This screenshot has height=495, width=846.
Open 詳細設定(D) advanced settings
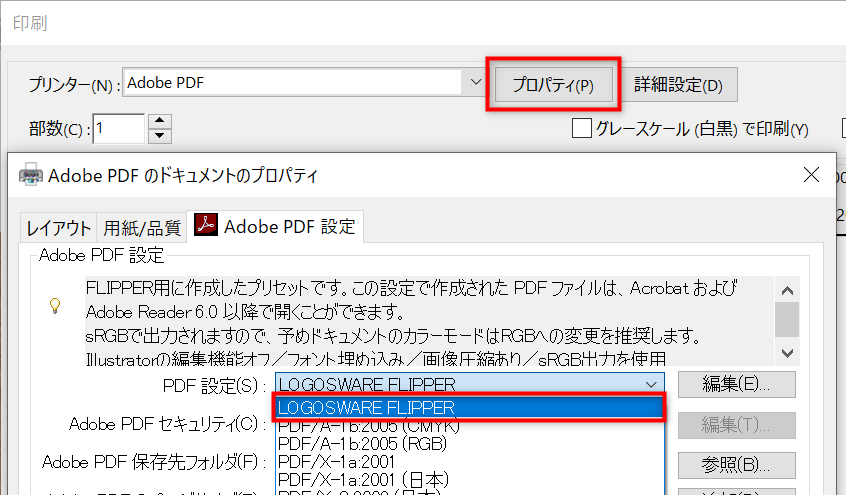click(678, 85)
